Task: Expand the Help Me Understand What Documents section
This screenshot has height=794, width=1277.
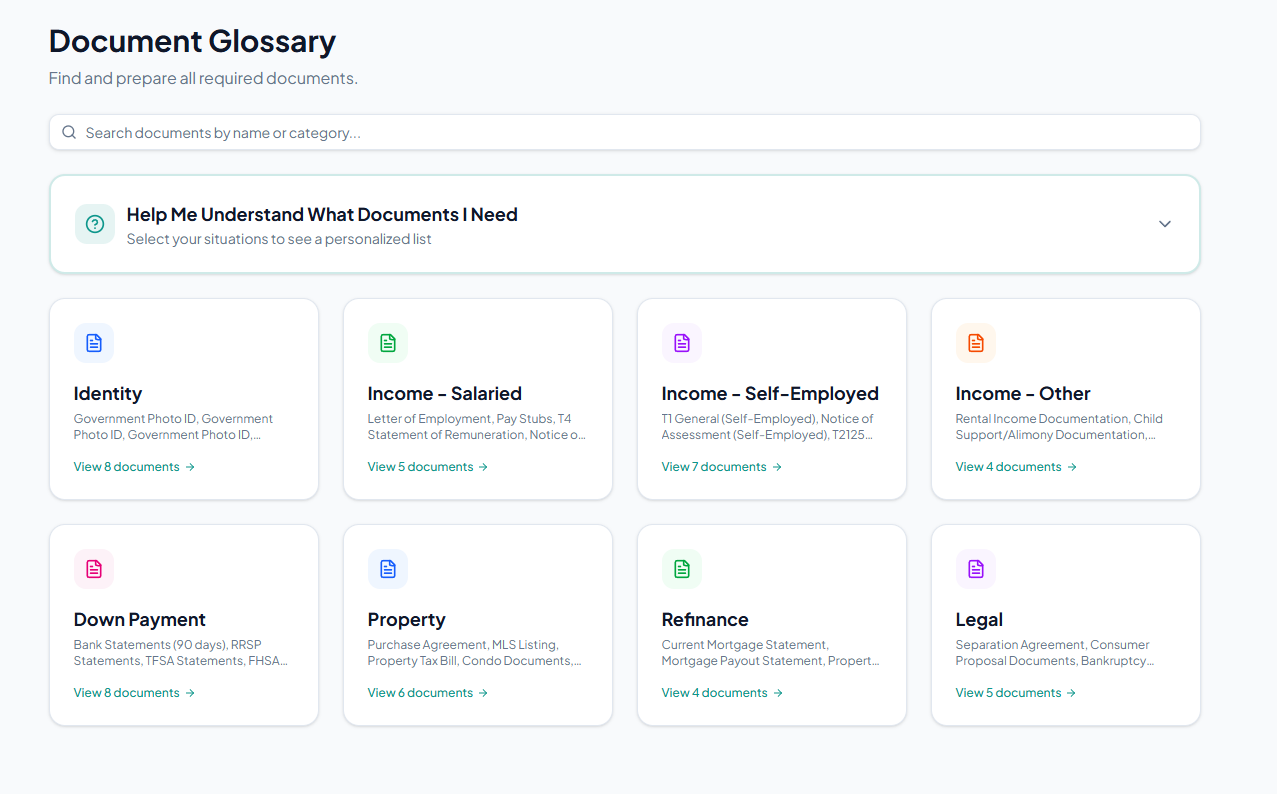Action: 321,214
